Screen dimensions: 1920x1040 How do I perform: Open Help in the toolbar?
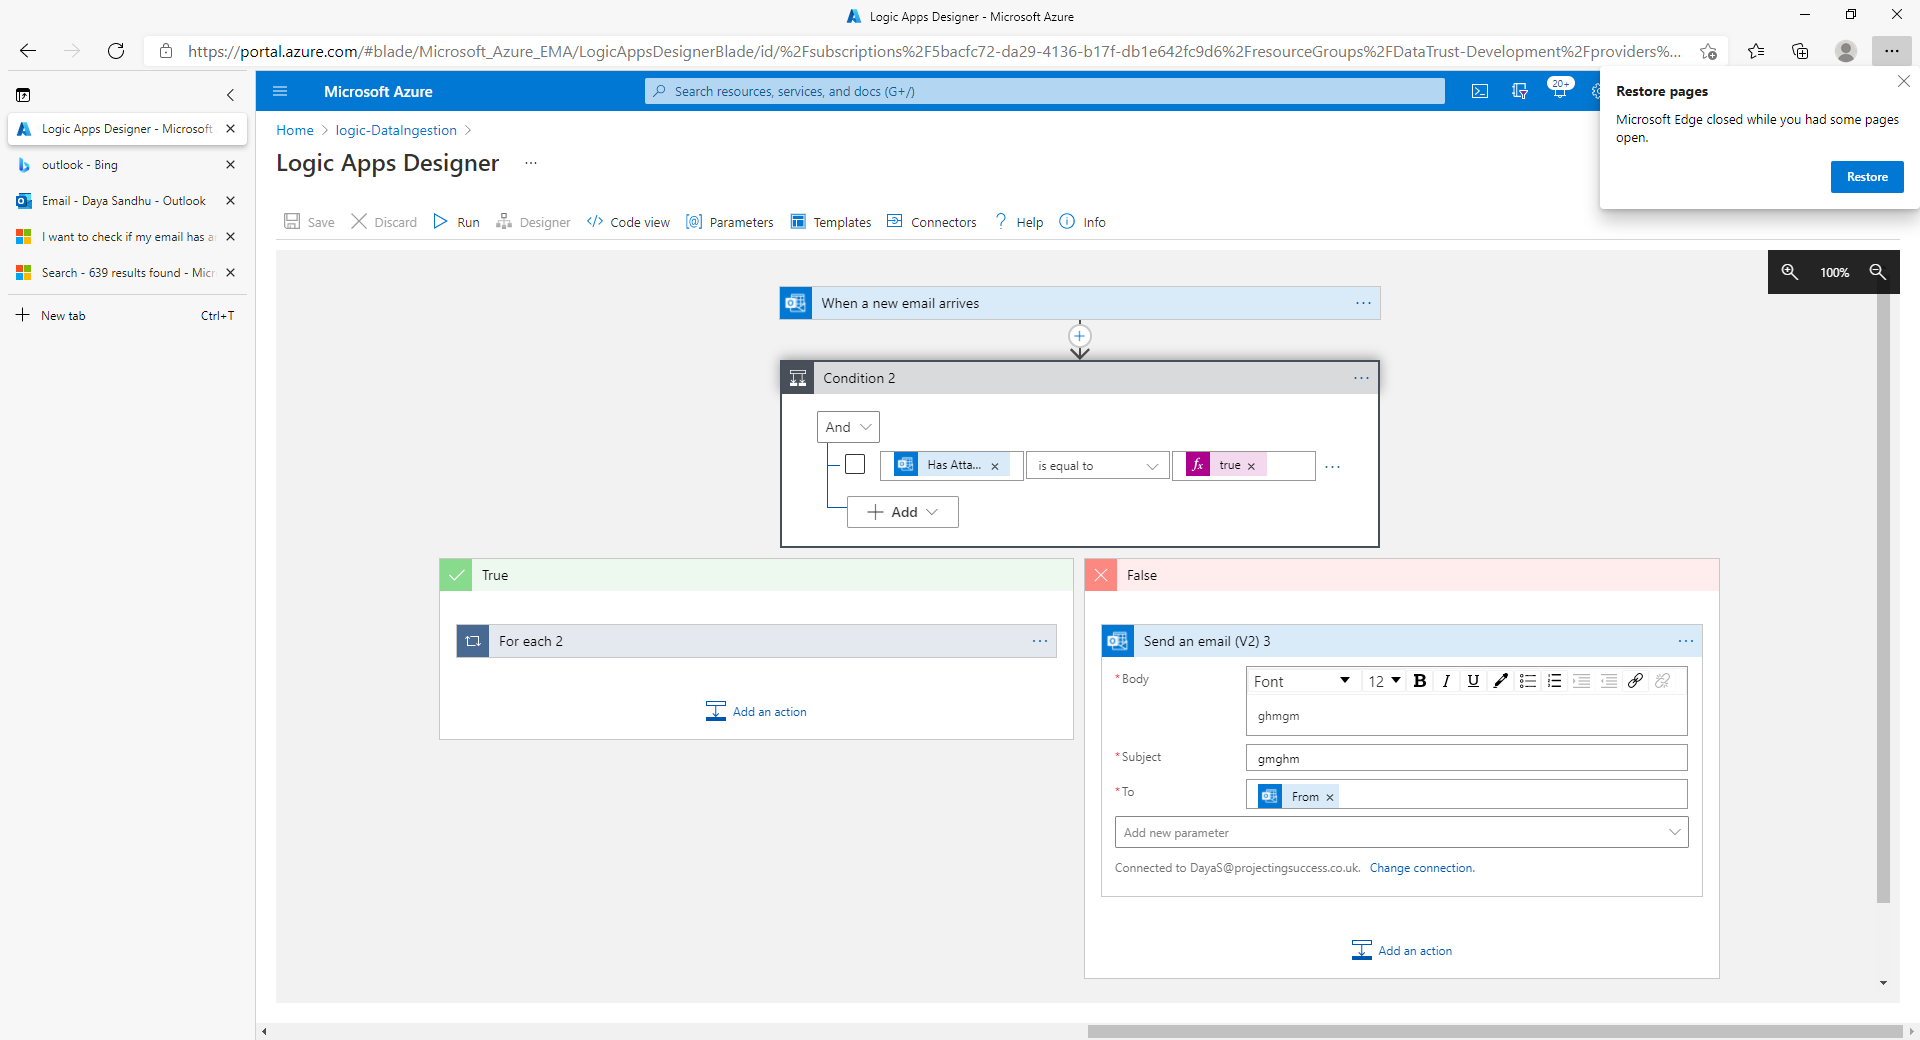point(1019,222)
